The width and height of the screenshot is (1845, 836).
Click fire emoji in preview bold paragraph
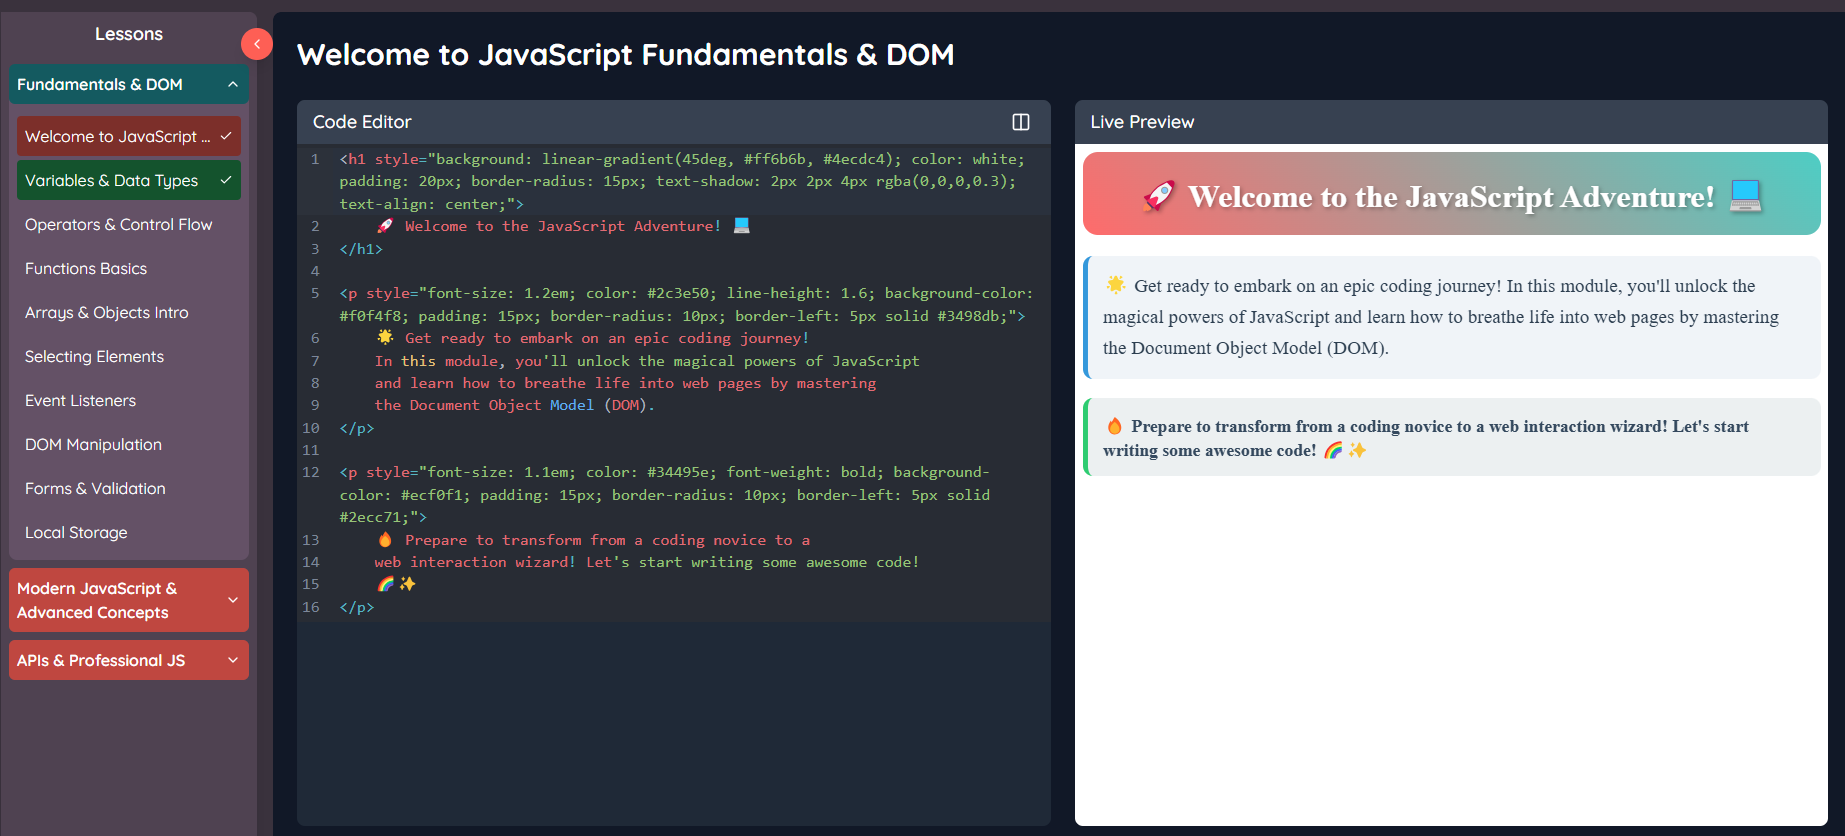(x=1114, y=426)
